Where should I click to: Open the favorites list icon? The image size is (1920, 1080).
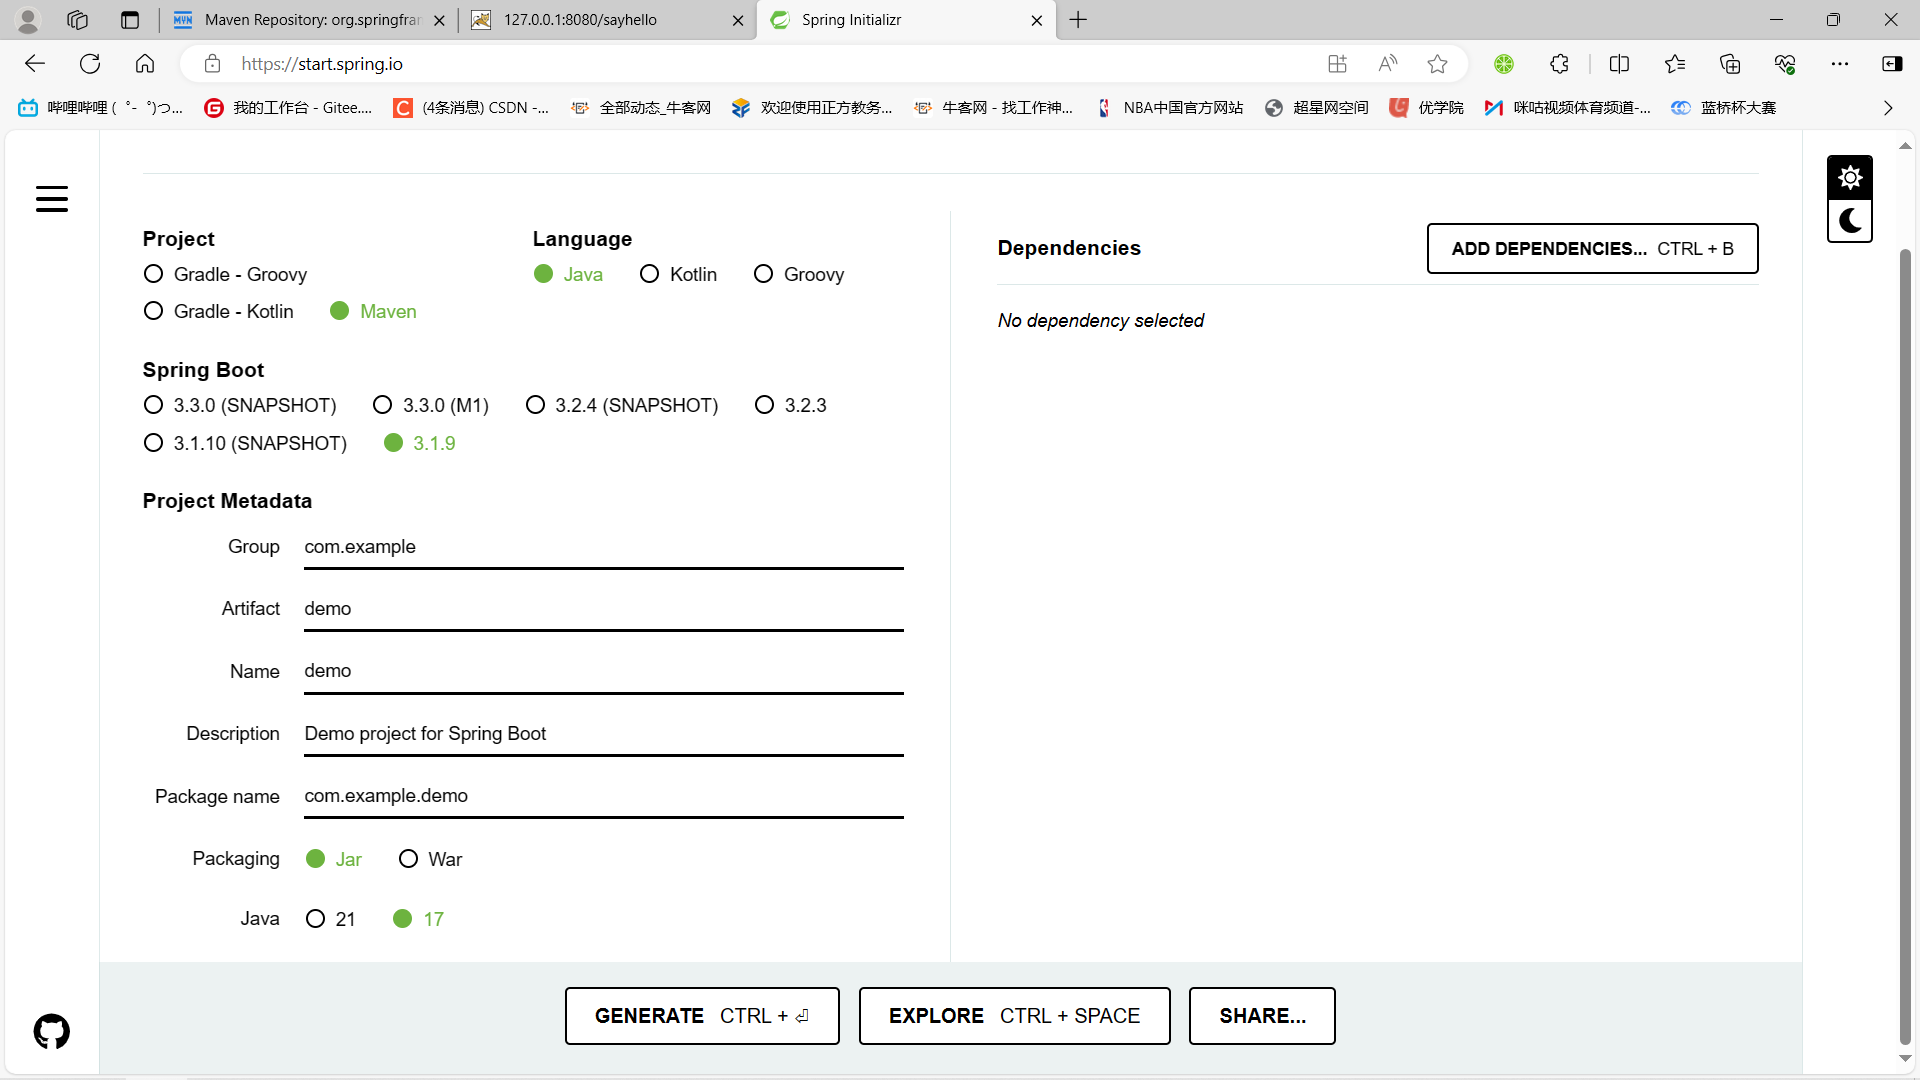(1675, 64)
